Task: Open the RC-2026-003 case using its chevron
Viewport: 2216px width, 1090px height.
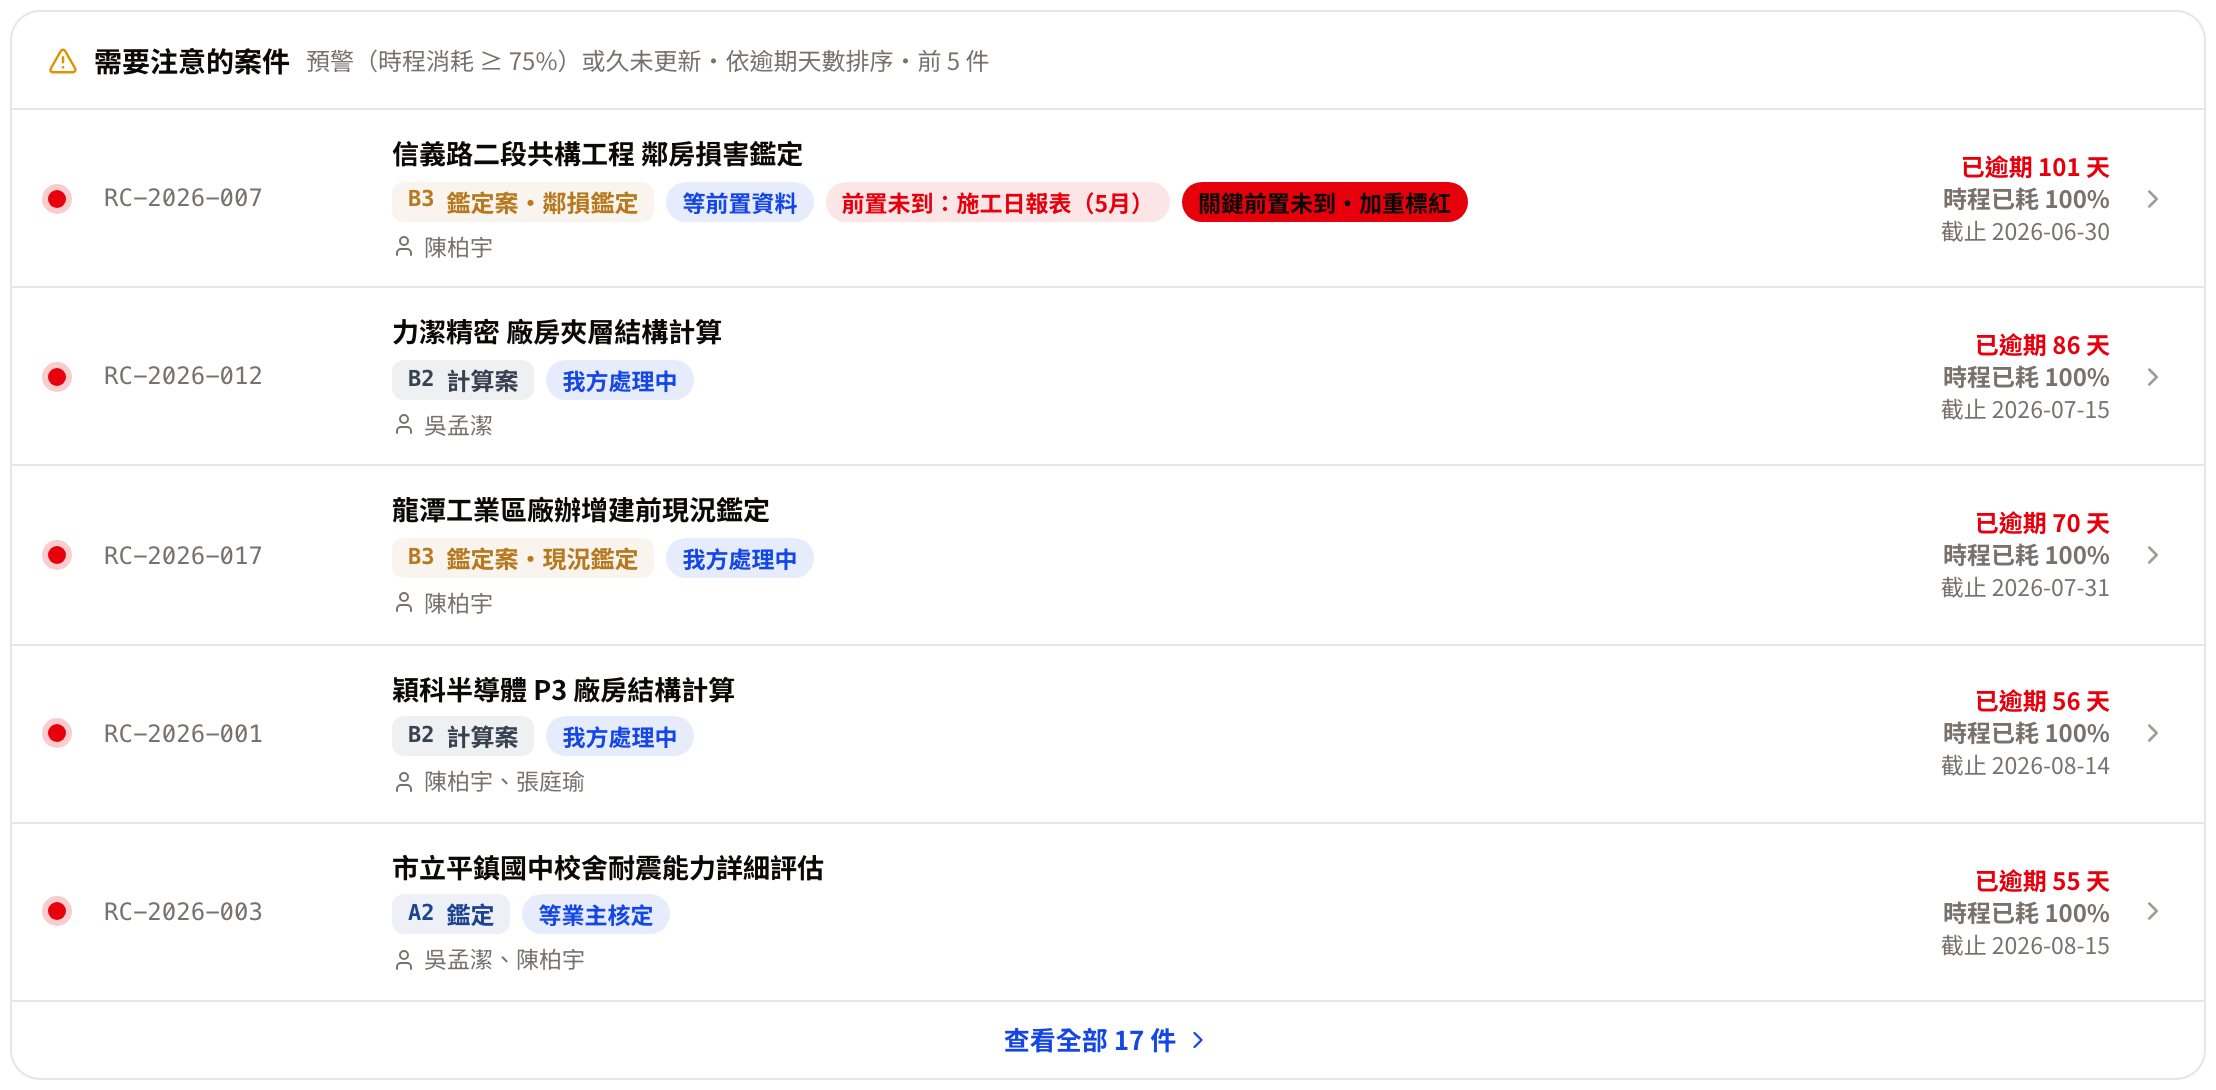Action: click(x=2153, y=911)
